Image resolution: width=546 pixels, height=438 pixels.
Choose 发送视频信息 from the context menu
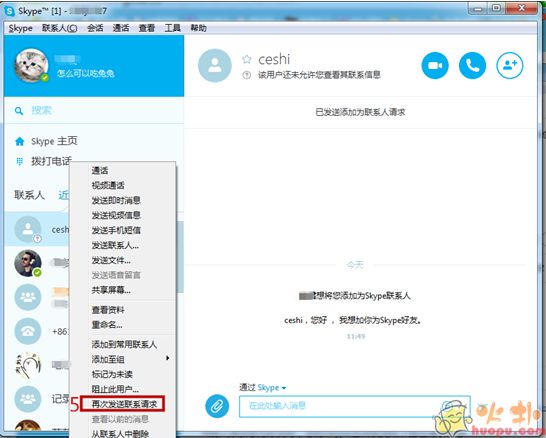click(x=123, y=216)
